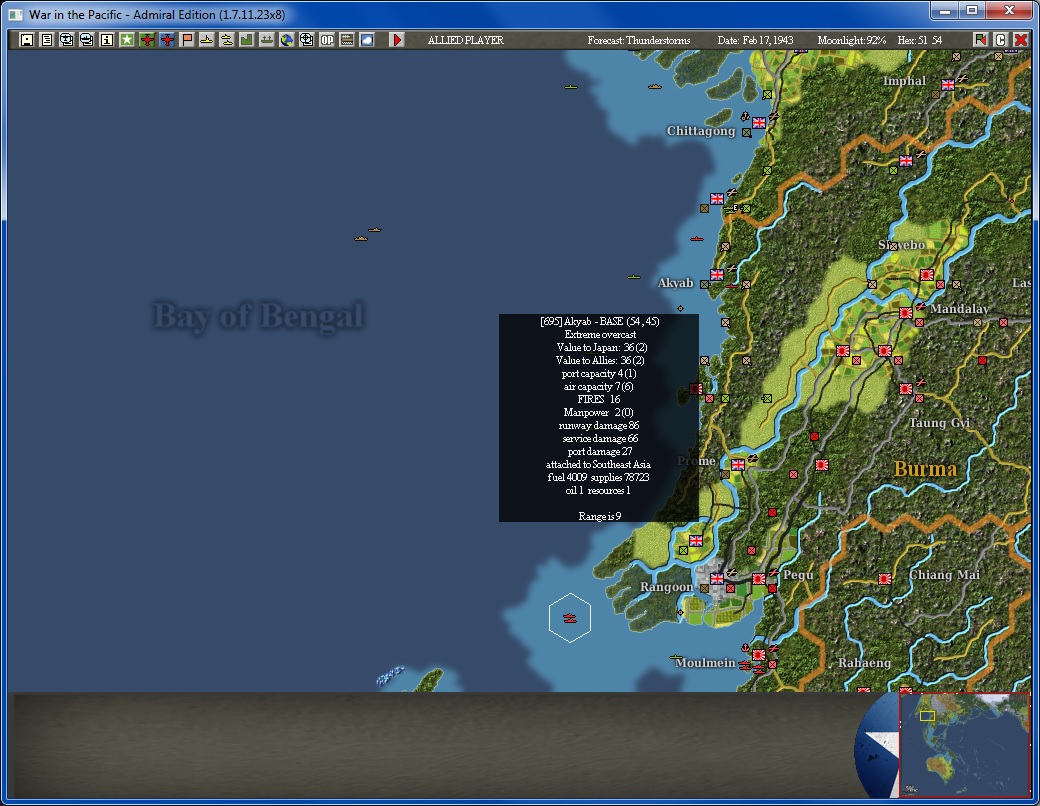Viewport: 1040px width, 806px height.
Task: Click the 'Mandalay' city label
Action: click(x=959, y=308)
